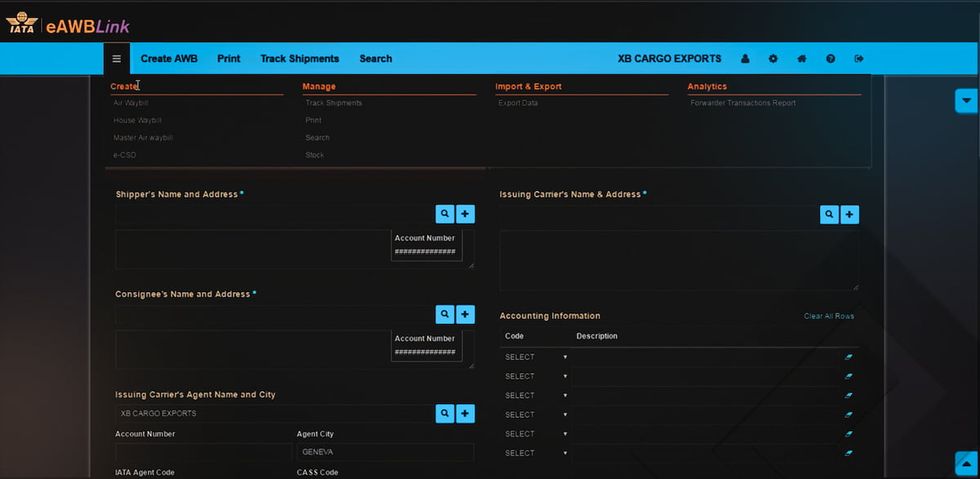Open settings gear icon in top bar

click(x=773, y=59)
